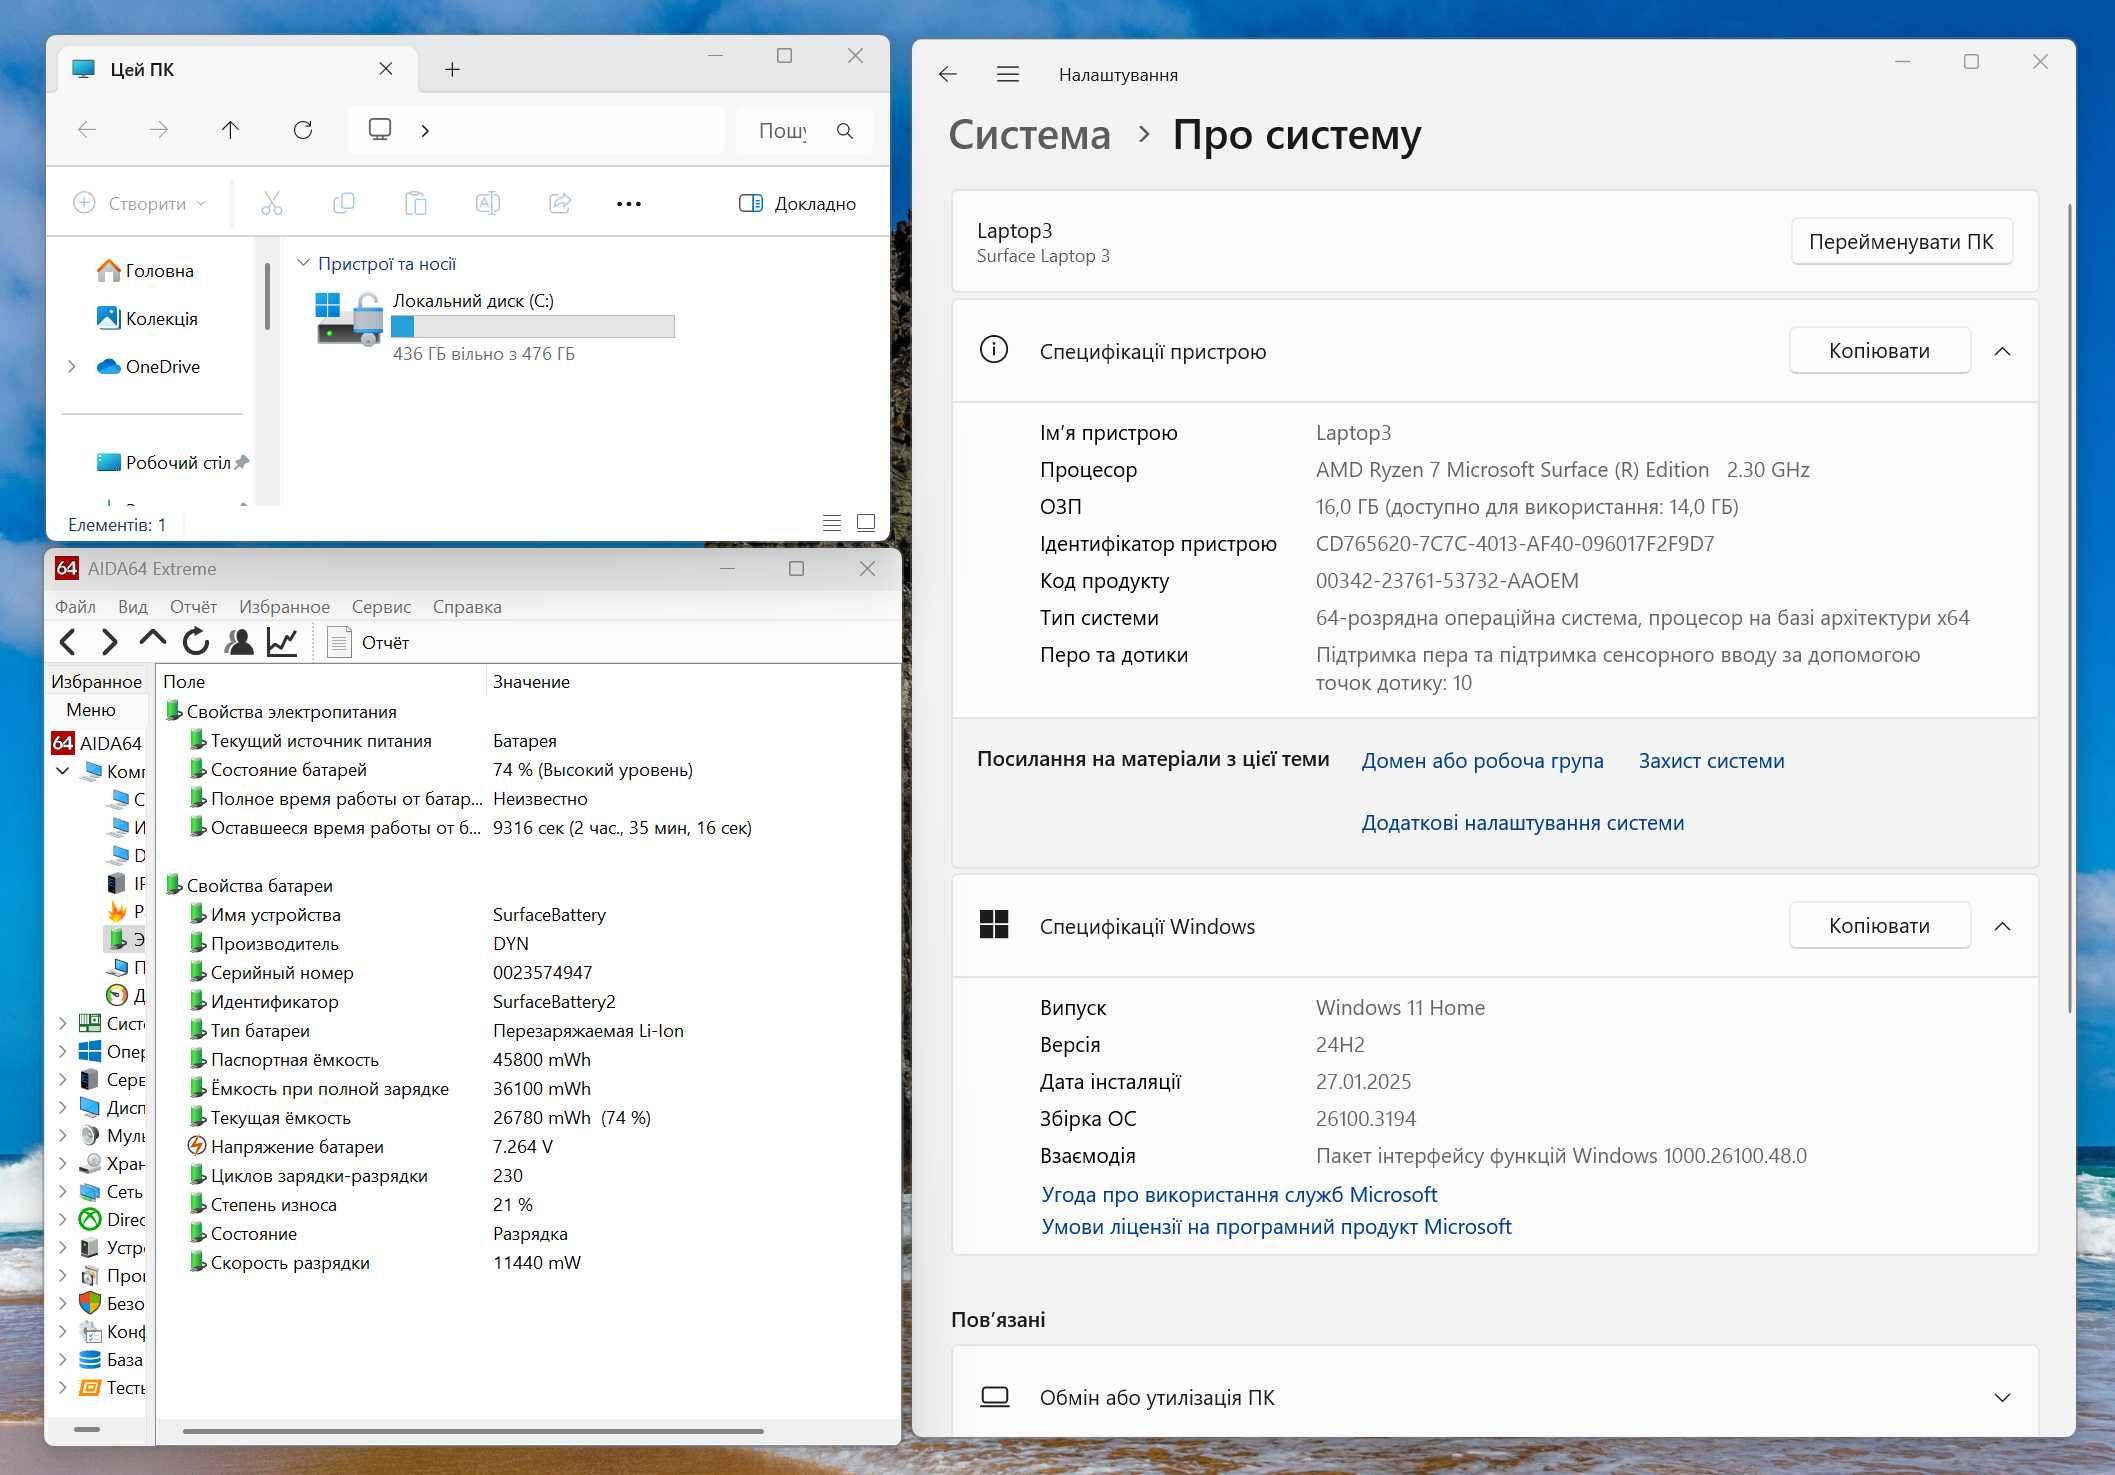Switch Explorer to large tiles view icon
This screenshot has height=1475, width=2115.
coord(866,522)
